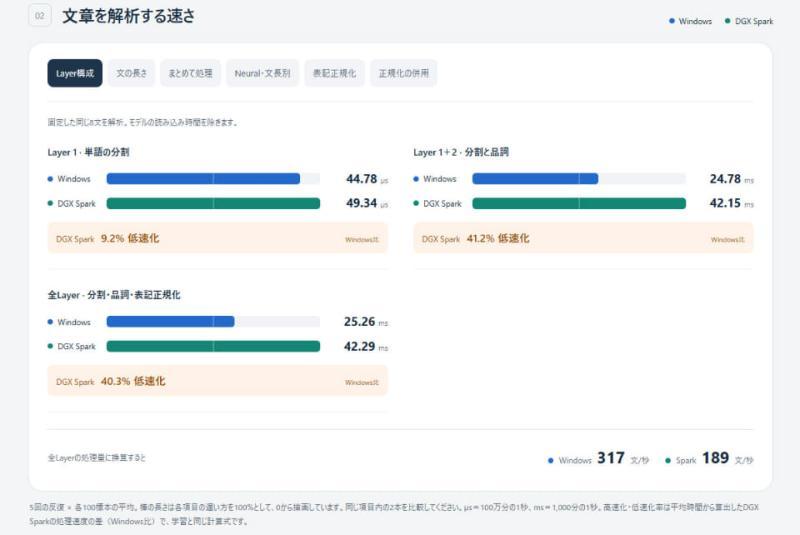
Task: Click Windows比 label in the 40.3% callout
Action: [362, 383]
